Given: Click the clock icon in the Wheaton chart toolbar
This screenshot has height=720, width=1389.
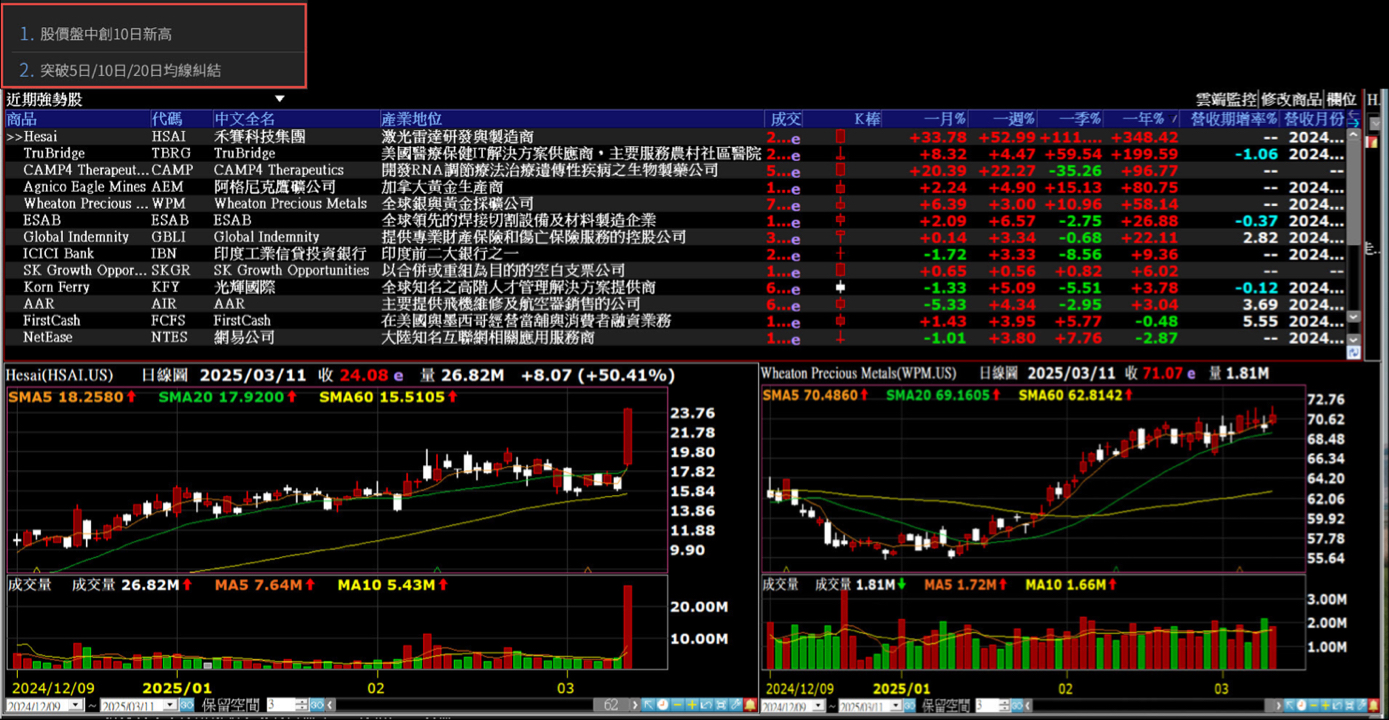Looking at the screenshot, I should pos(1301,705).
